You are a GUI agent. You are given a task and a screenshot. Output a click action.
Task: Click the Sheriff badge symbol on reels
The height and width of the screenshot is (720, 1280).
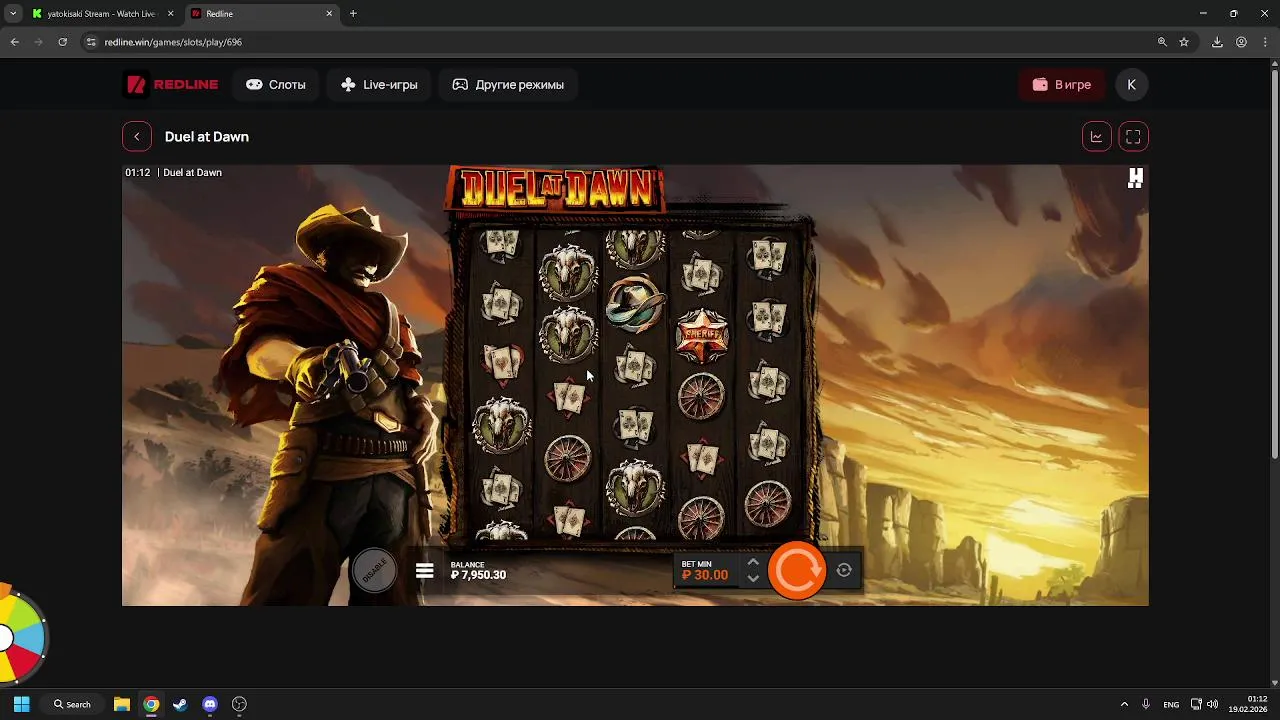701,336
